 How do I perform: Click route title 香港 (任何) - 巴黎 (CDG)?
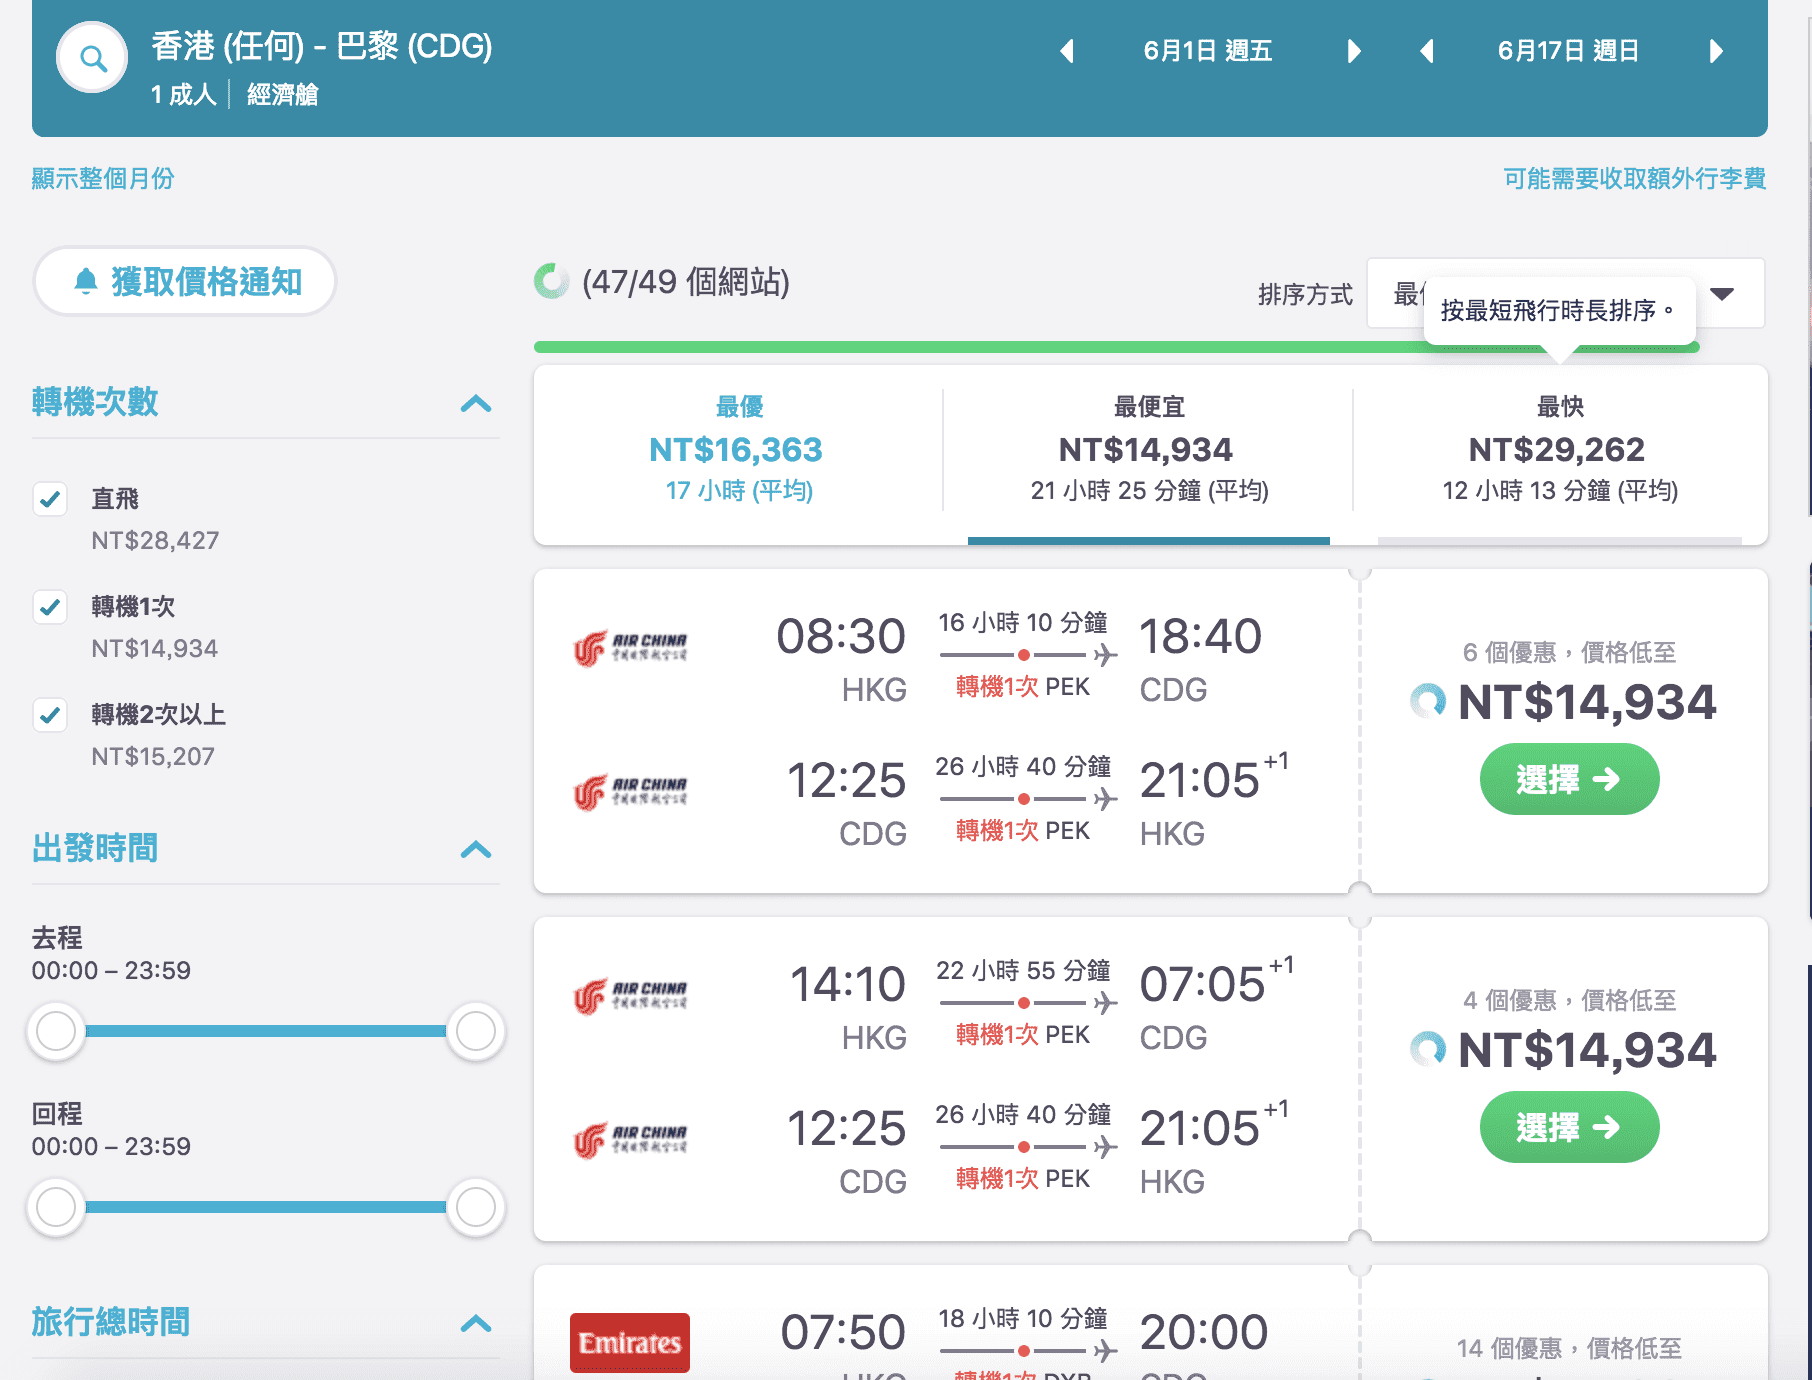click(x=322, y=46)
